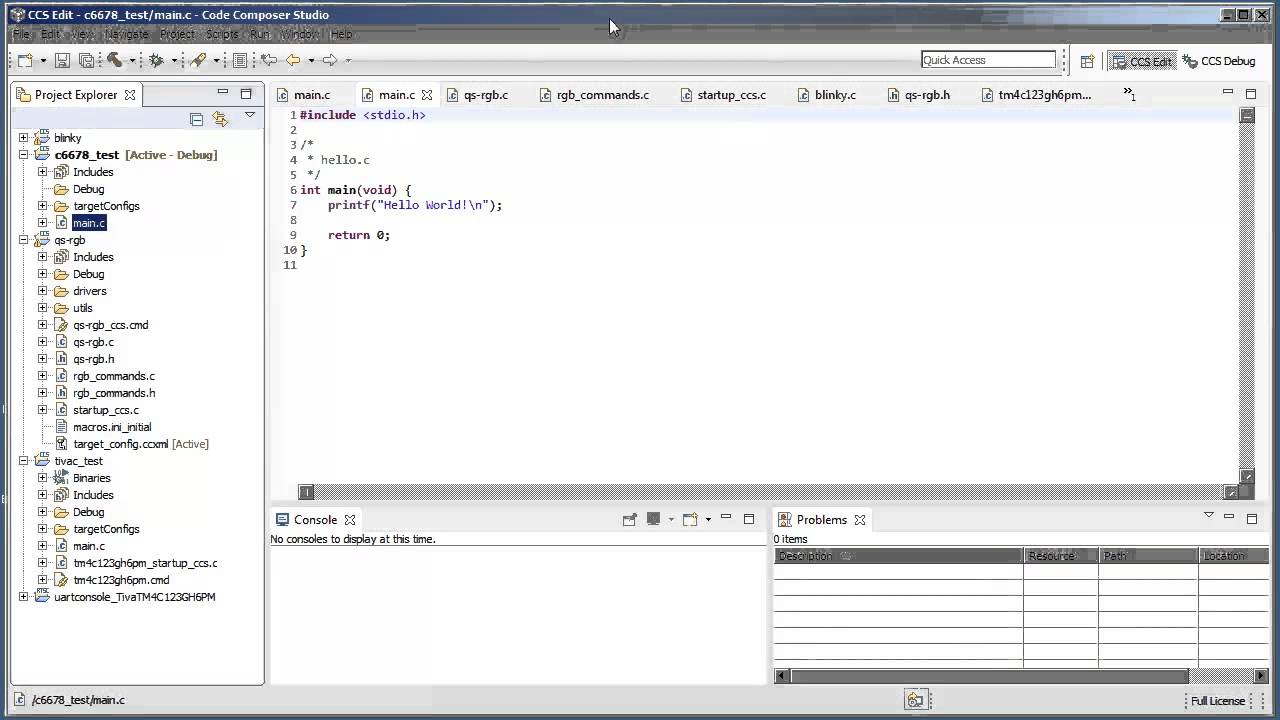1280x720 pixels.
Task: Close the active main.c editor tab
Action: pos(427,95)
